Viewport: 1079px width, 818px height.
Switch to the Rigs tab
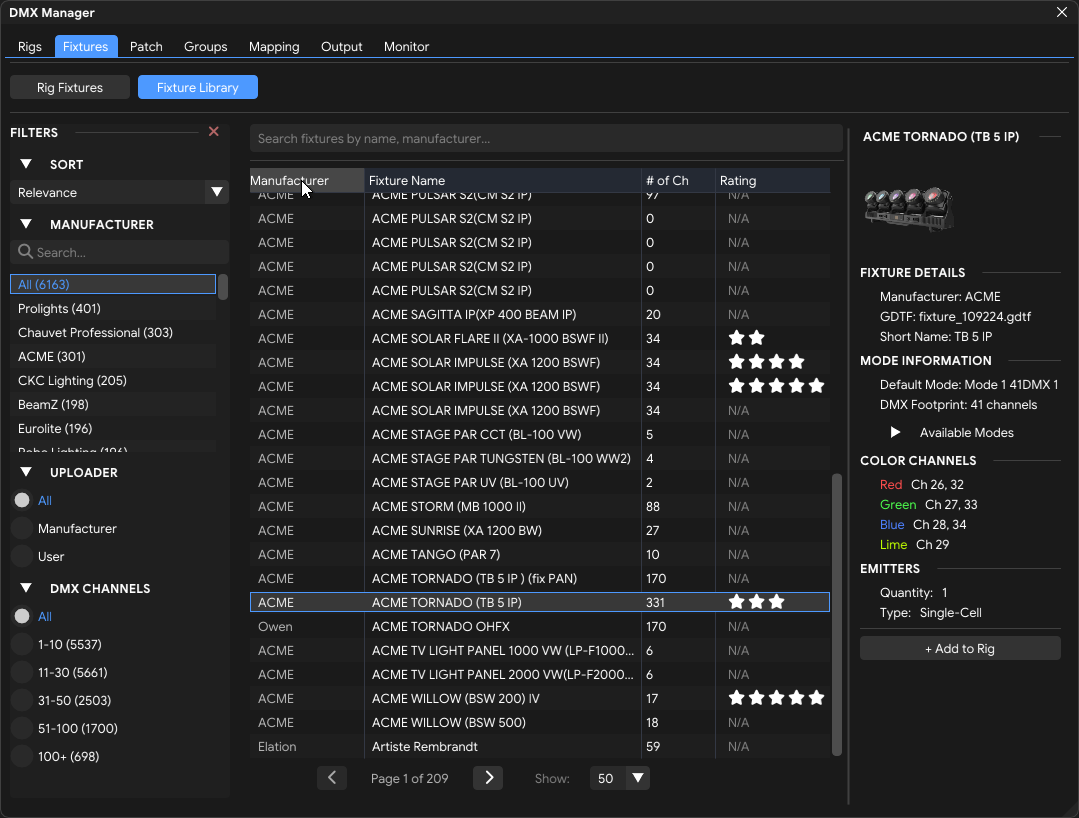pos(30,46)
